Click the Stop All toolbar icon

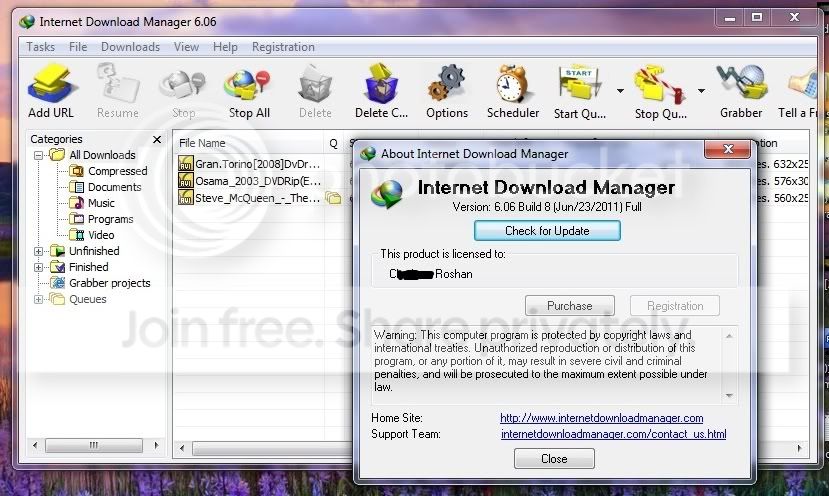click(248, 85)
